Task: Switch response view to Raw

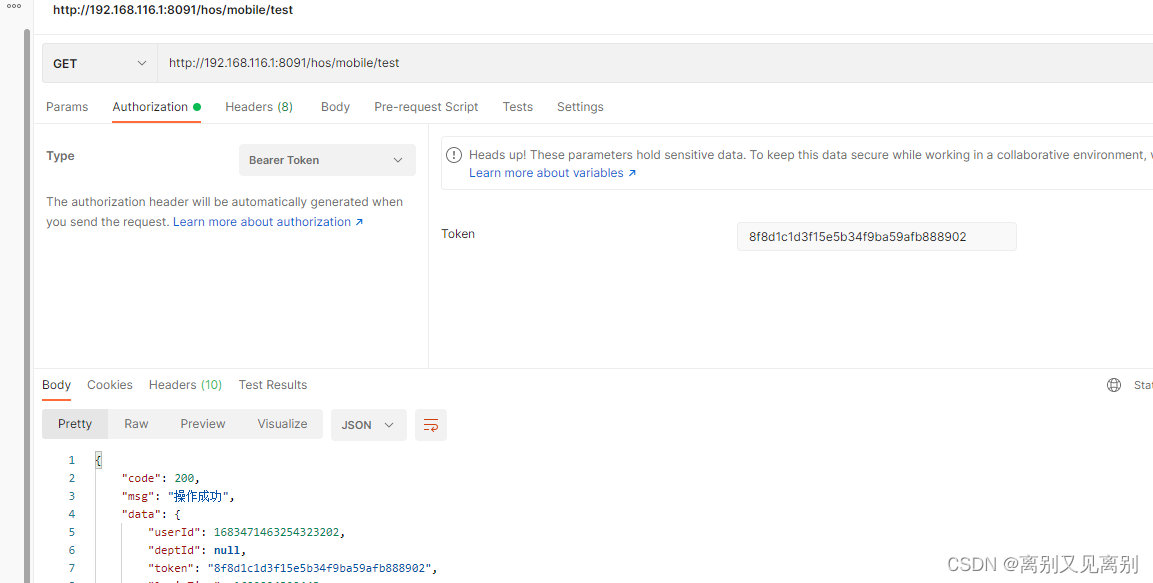Action: 136,424
